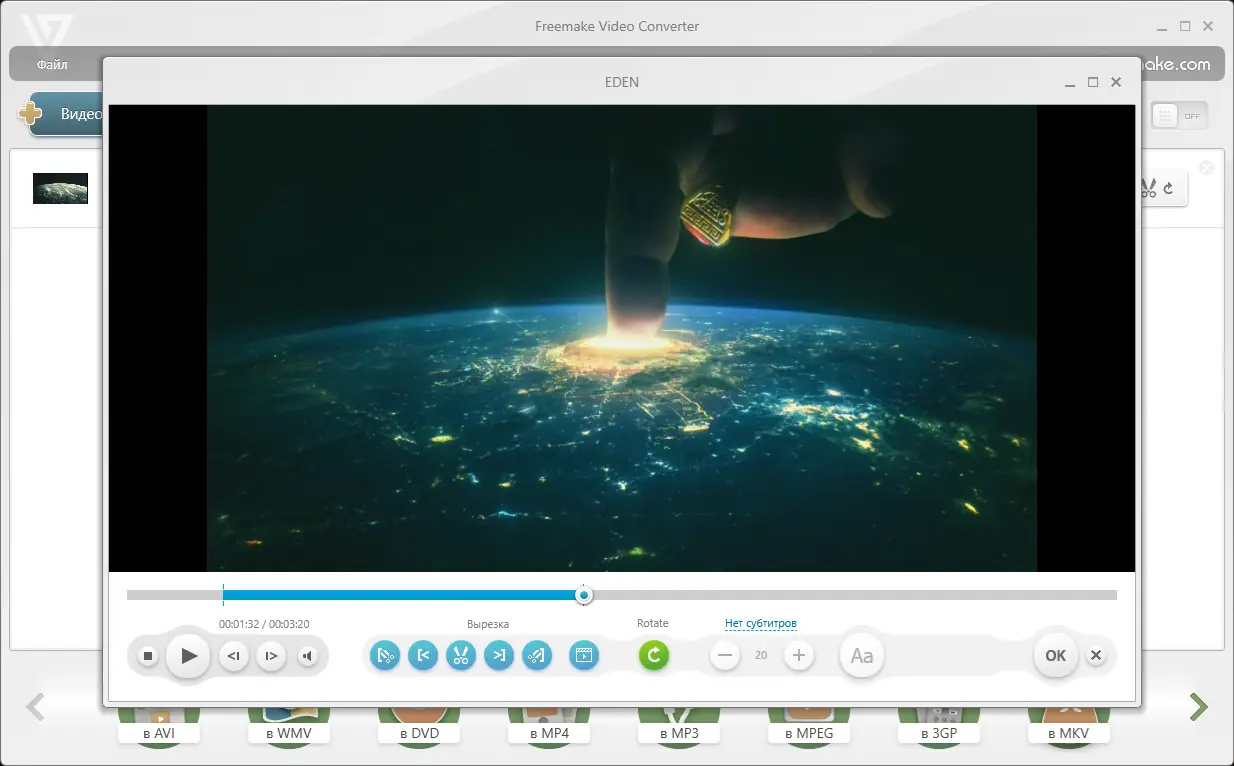Image resolution: width=1234 pixels, height=766 pixels.
Task: Open the Нет субтитров subtitle selector
Action: [760, 622]
